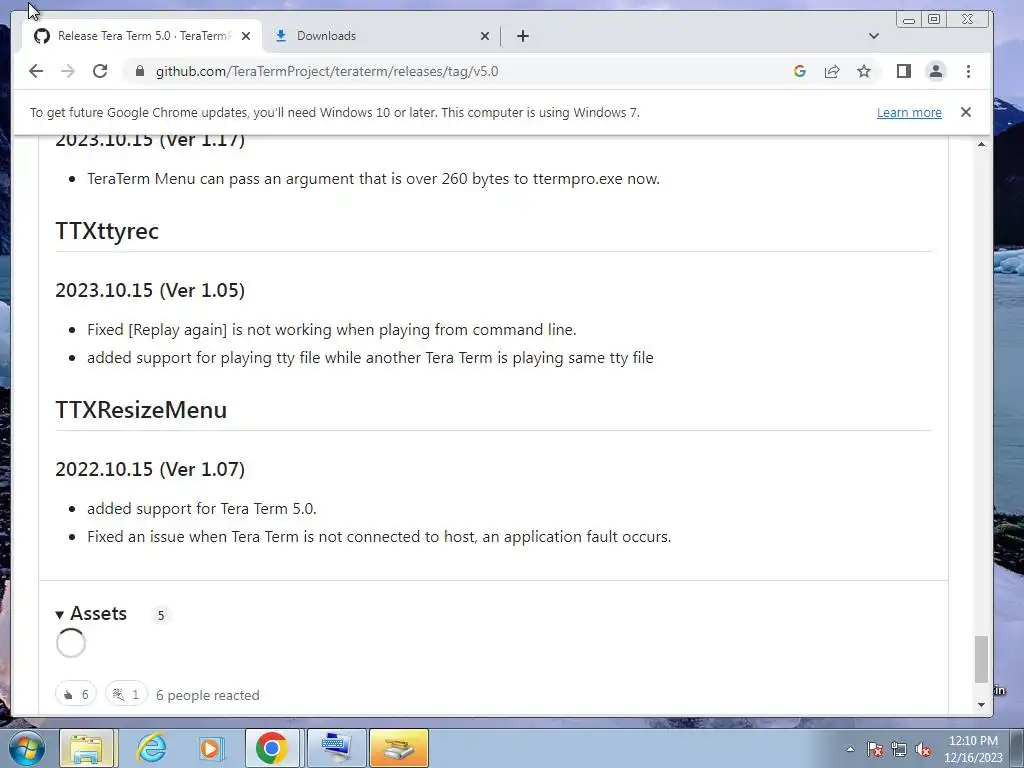
Task: Close the Downloads tab
Action: (485, 36)
